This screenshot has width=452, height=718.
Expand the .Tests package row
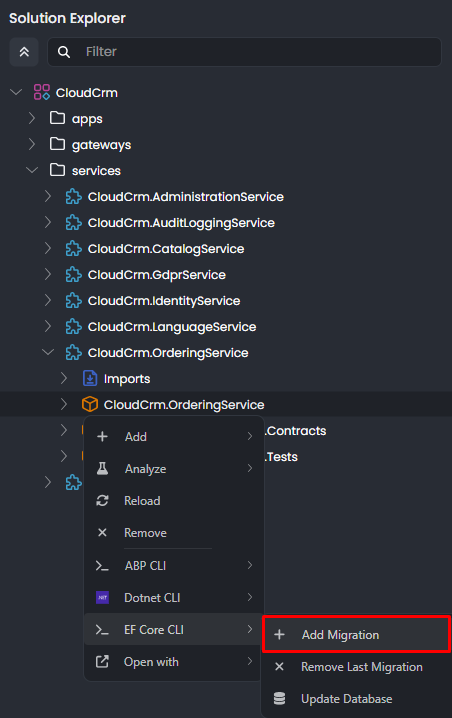coord(64,457)
